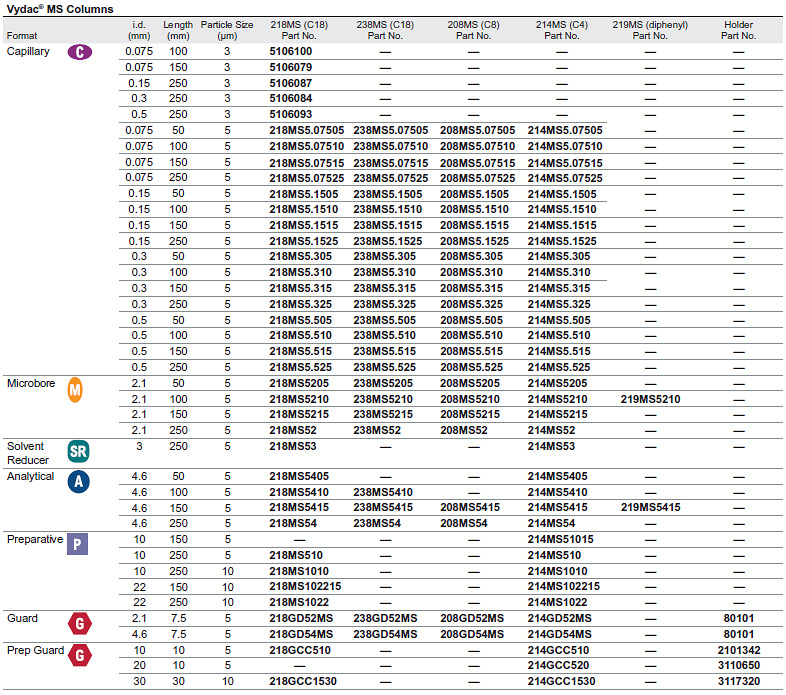Click the red Guard G icon

(80, 624)
